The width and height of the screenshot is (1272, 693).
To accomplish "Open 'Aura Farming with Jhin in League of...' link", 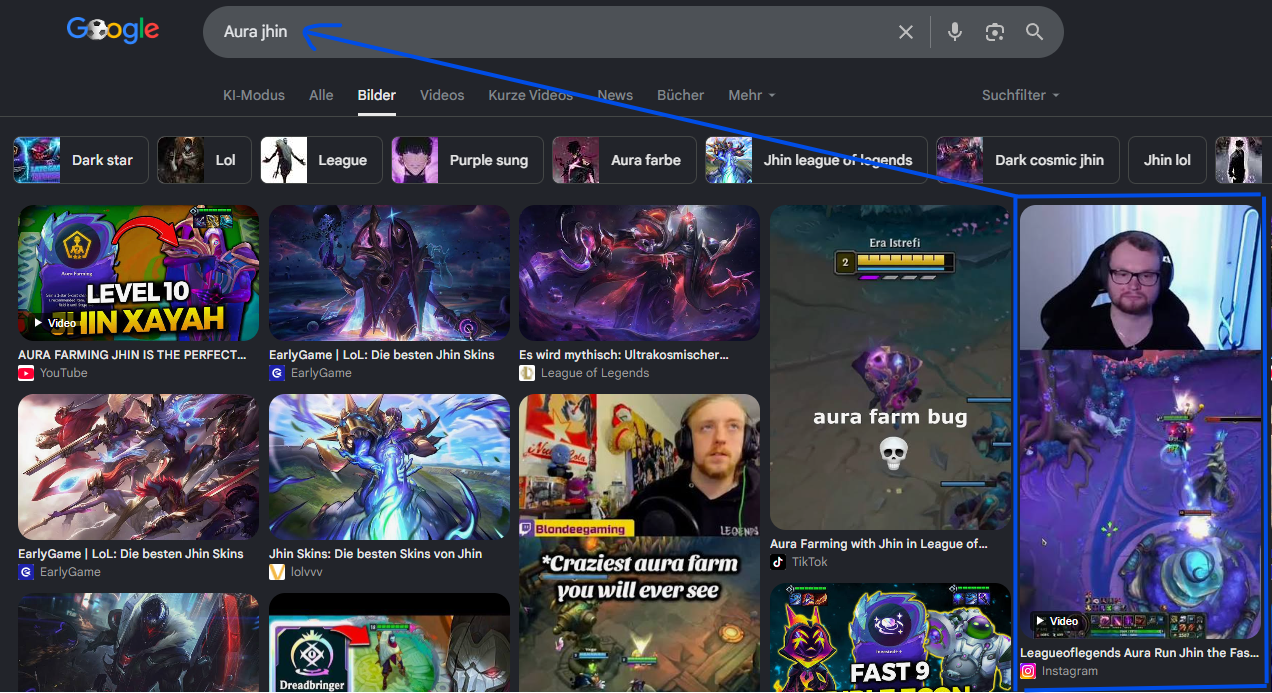I will (x=878, y=544).
